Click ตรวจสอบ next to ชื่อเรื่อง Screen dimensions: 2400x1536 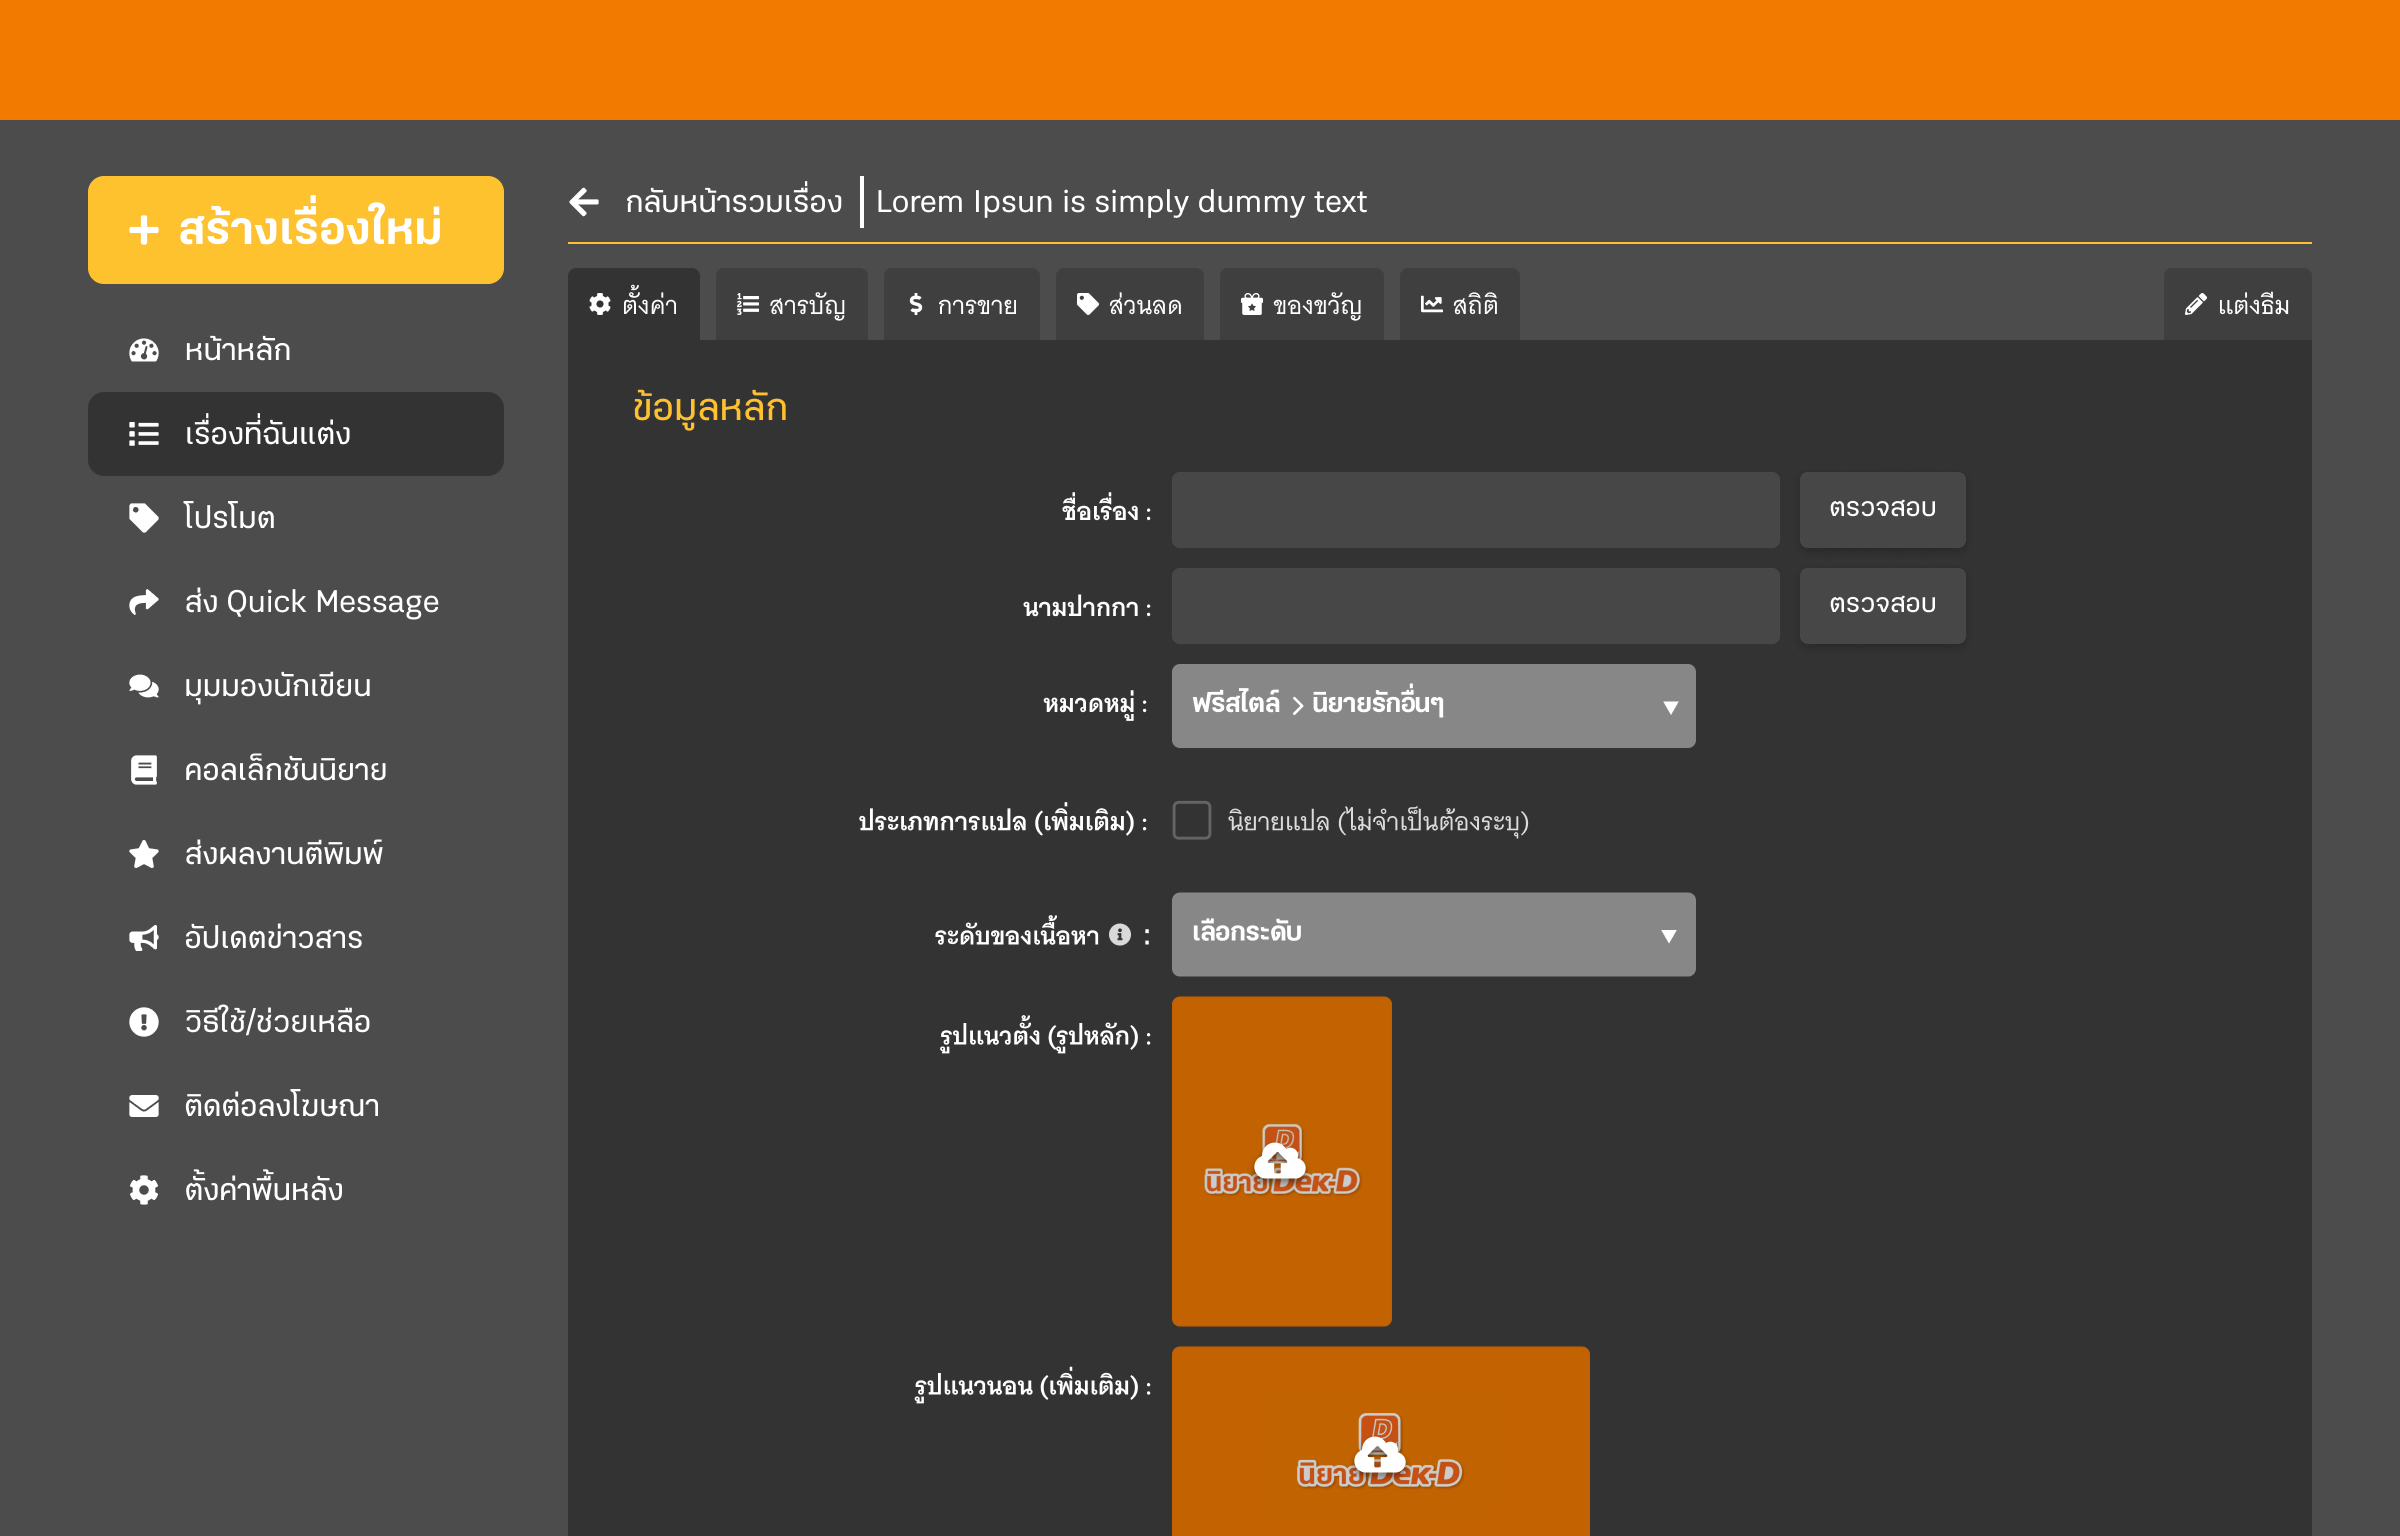tap(1883, 509)
